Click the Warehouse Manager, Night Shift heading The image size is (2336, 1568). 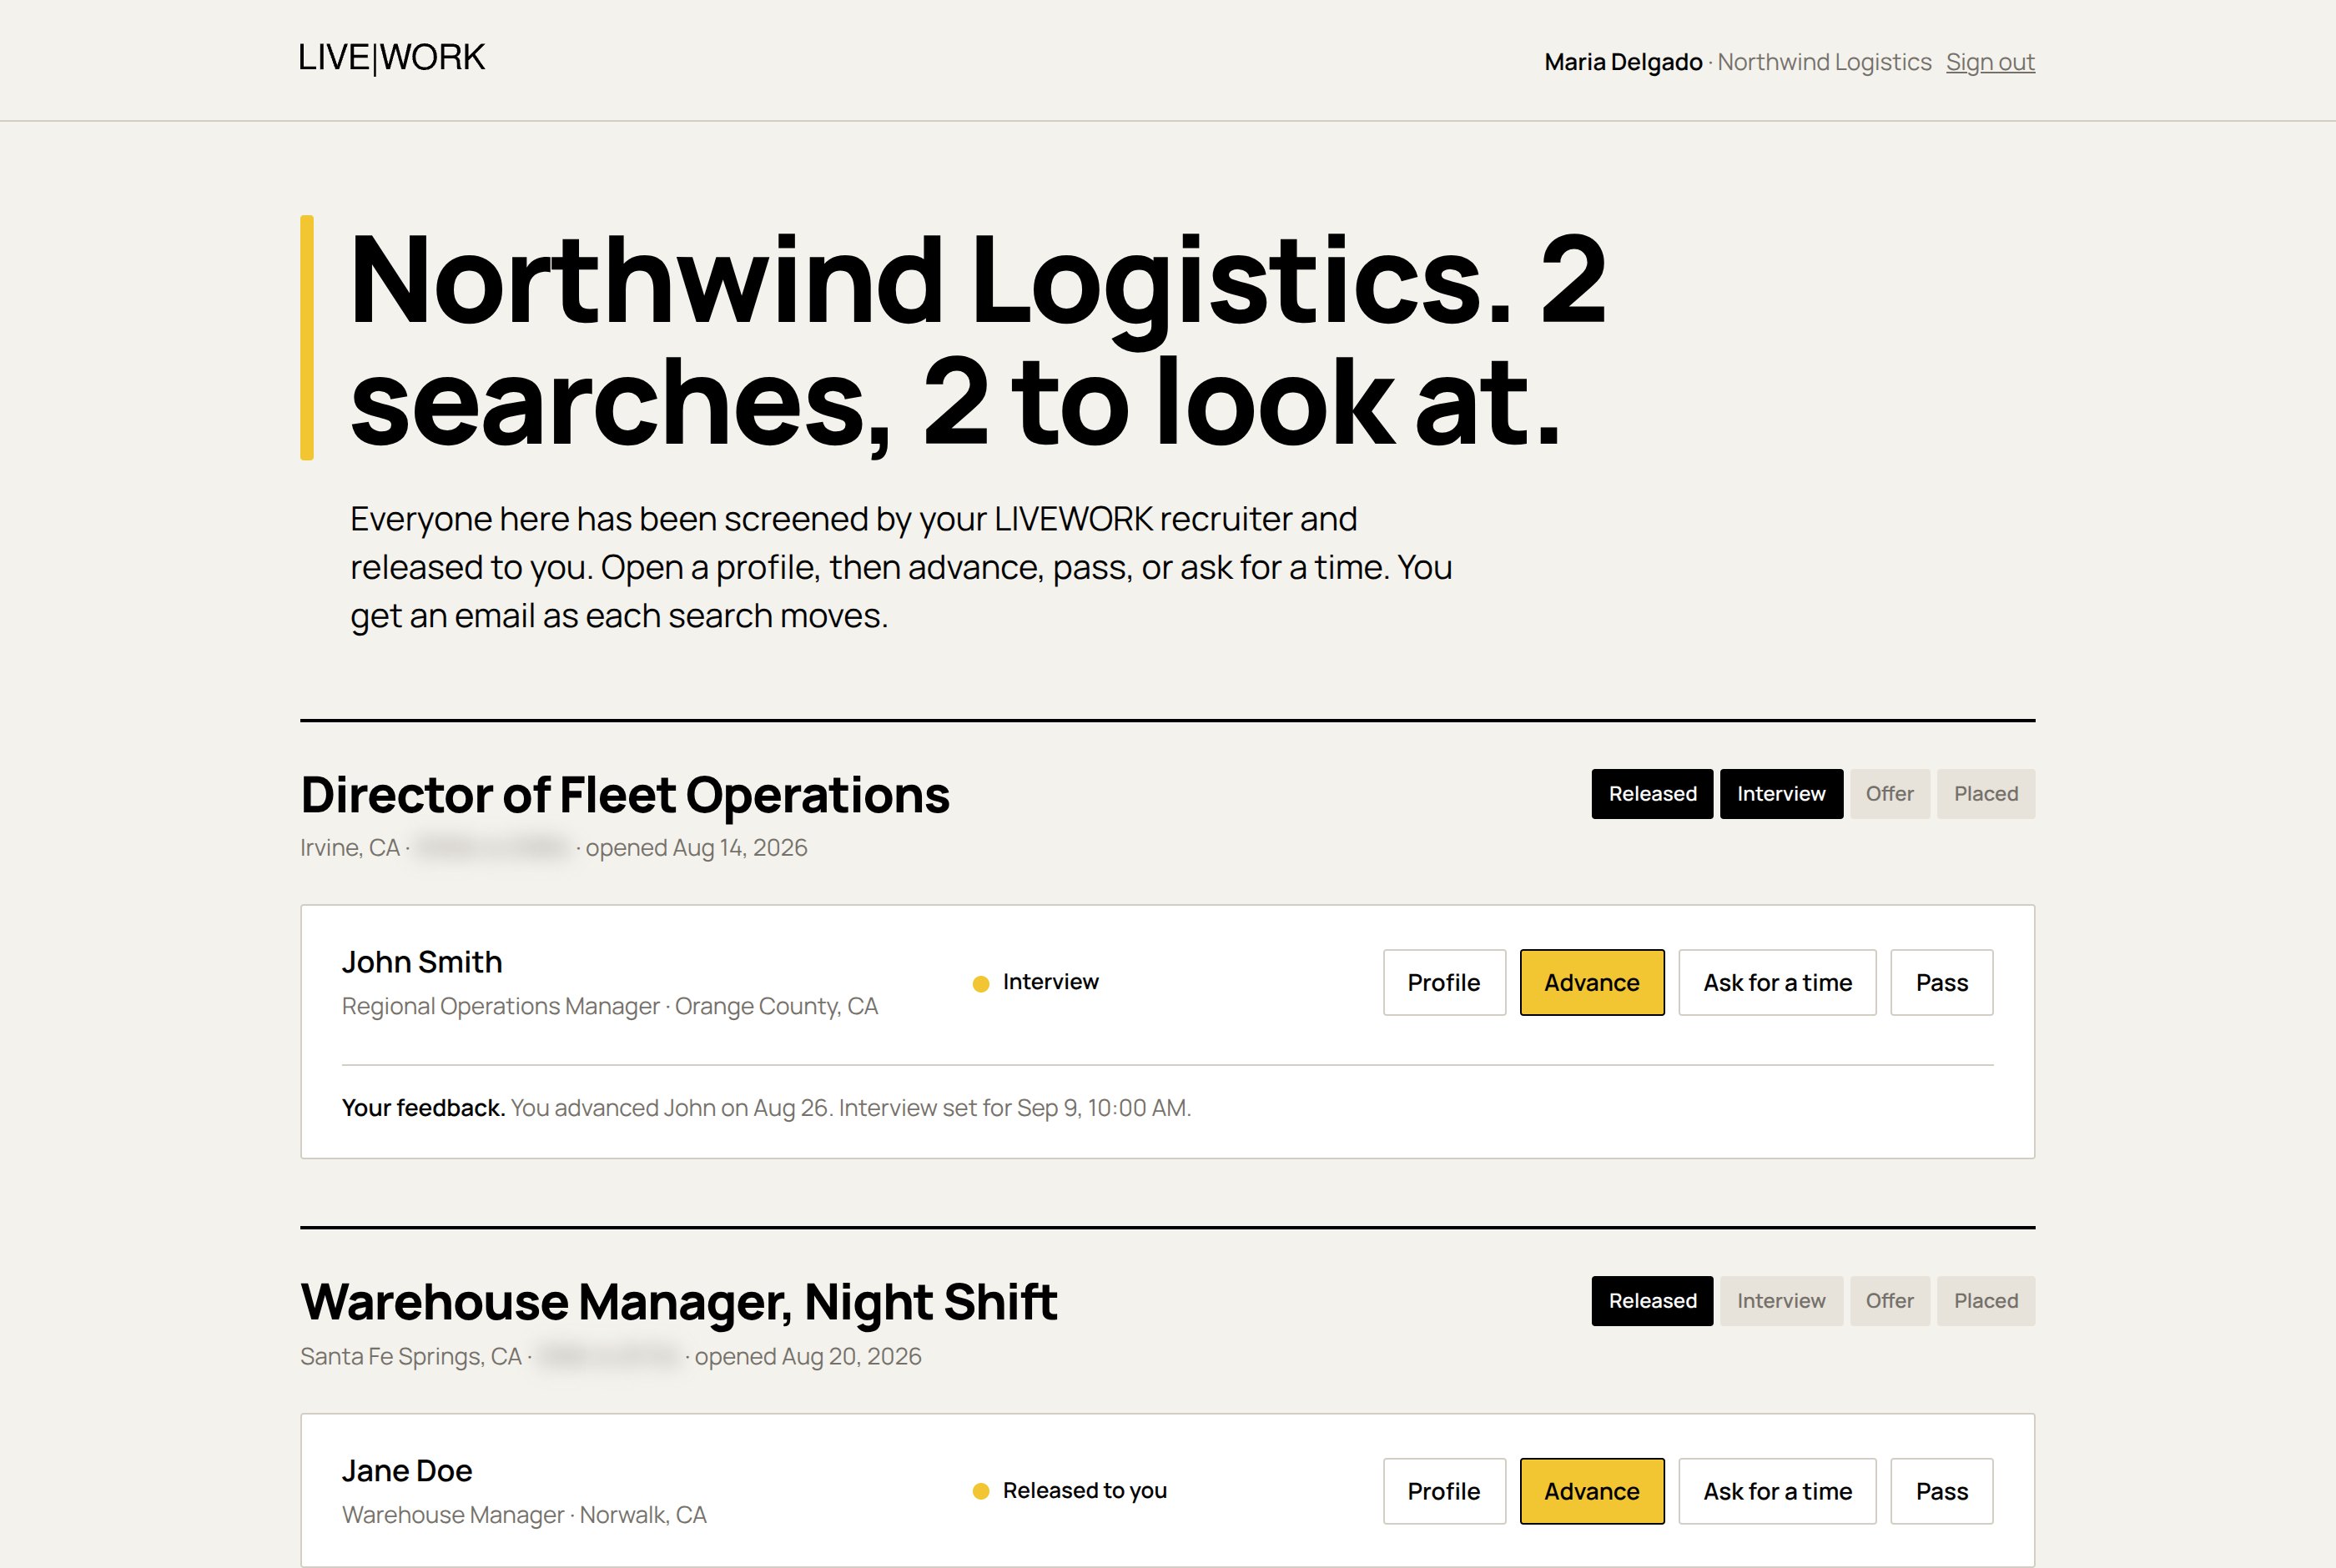(678, 1303)
